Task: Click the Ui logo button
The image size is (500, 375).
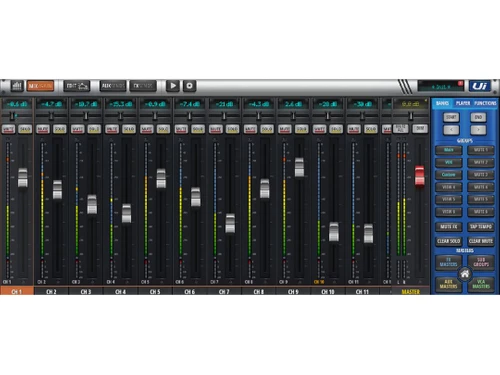Action: (x=480, y=86)
